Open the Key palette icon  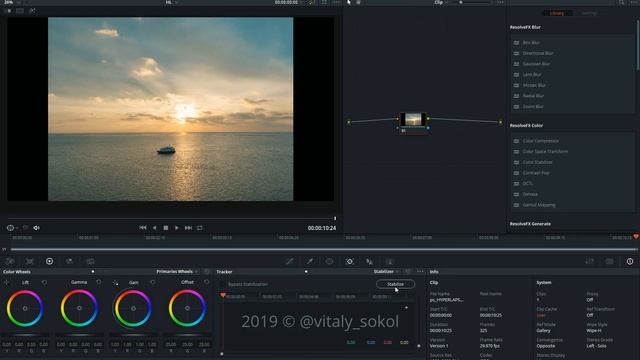390,261
